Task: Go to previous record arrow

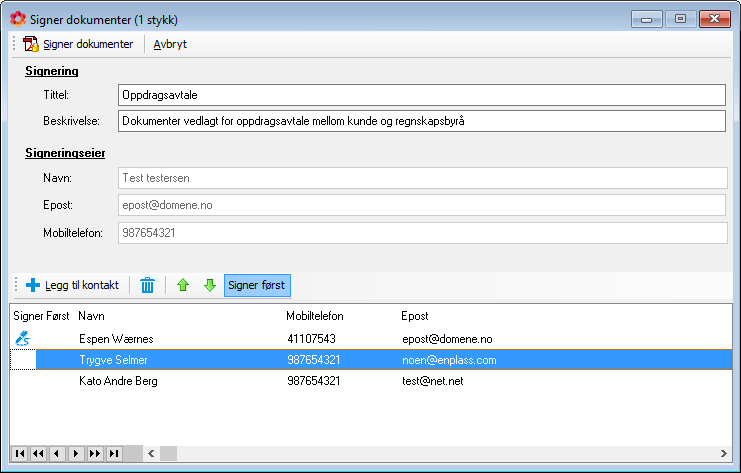Action: click(57, 454)
